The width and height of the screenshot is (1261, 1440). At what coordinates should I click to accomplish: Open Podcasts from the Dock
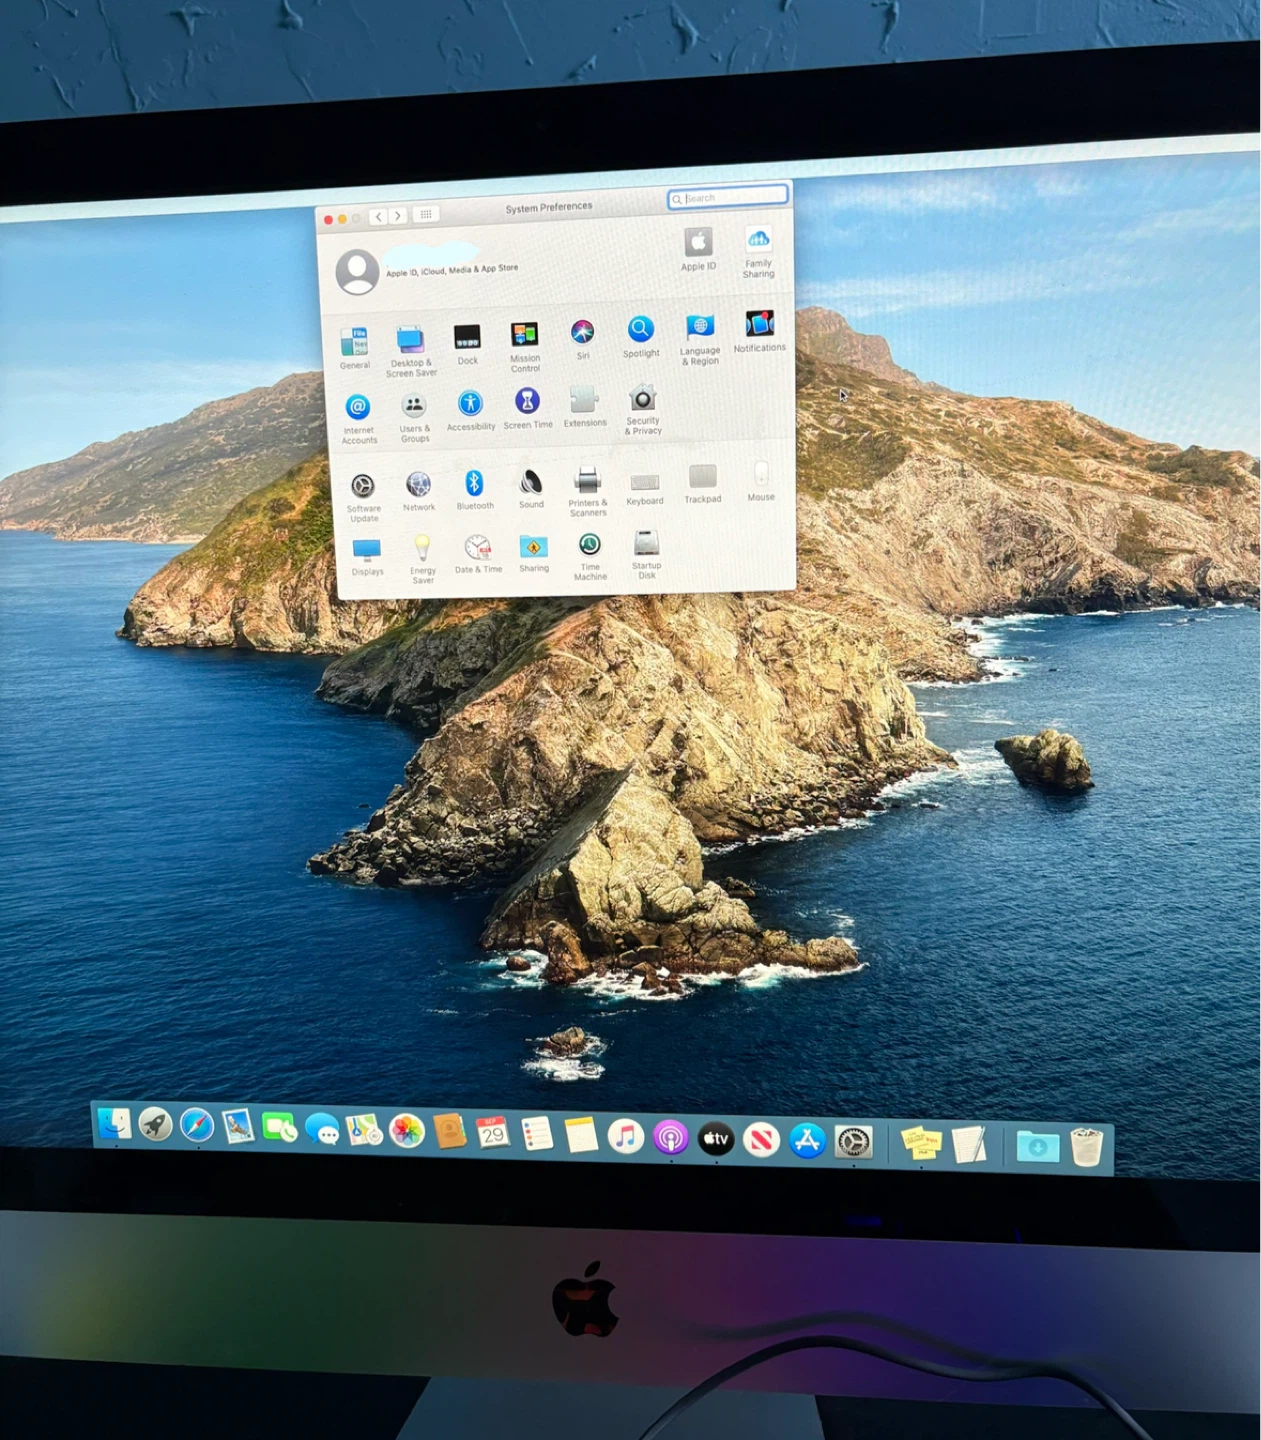click(x=671, y=1138)
